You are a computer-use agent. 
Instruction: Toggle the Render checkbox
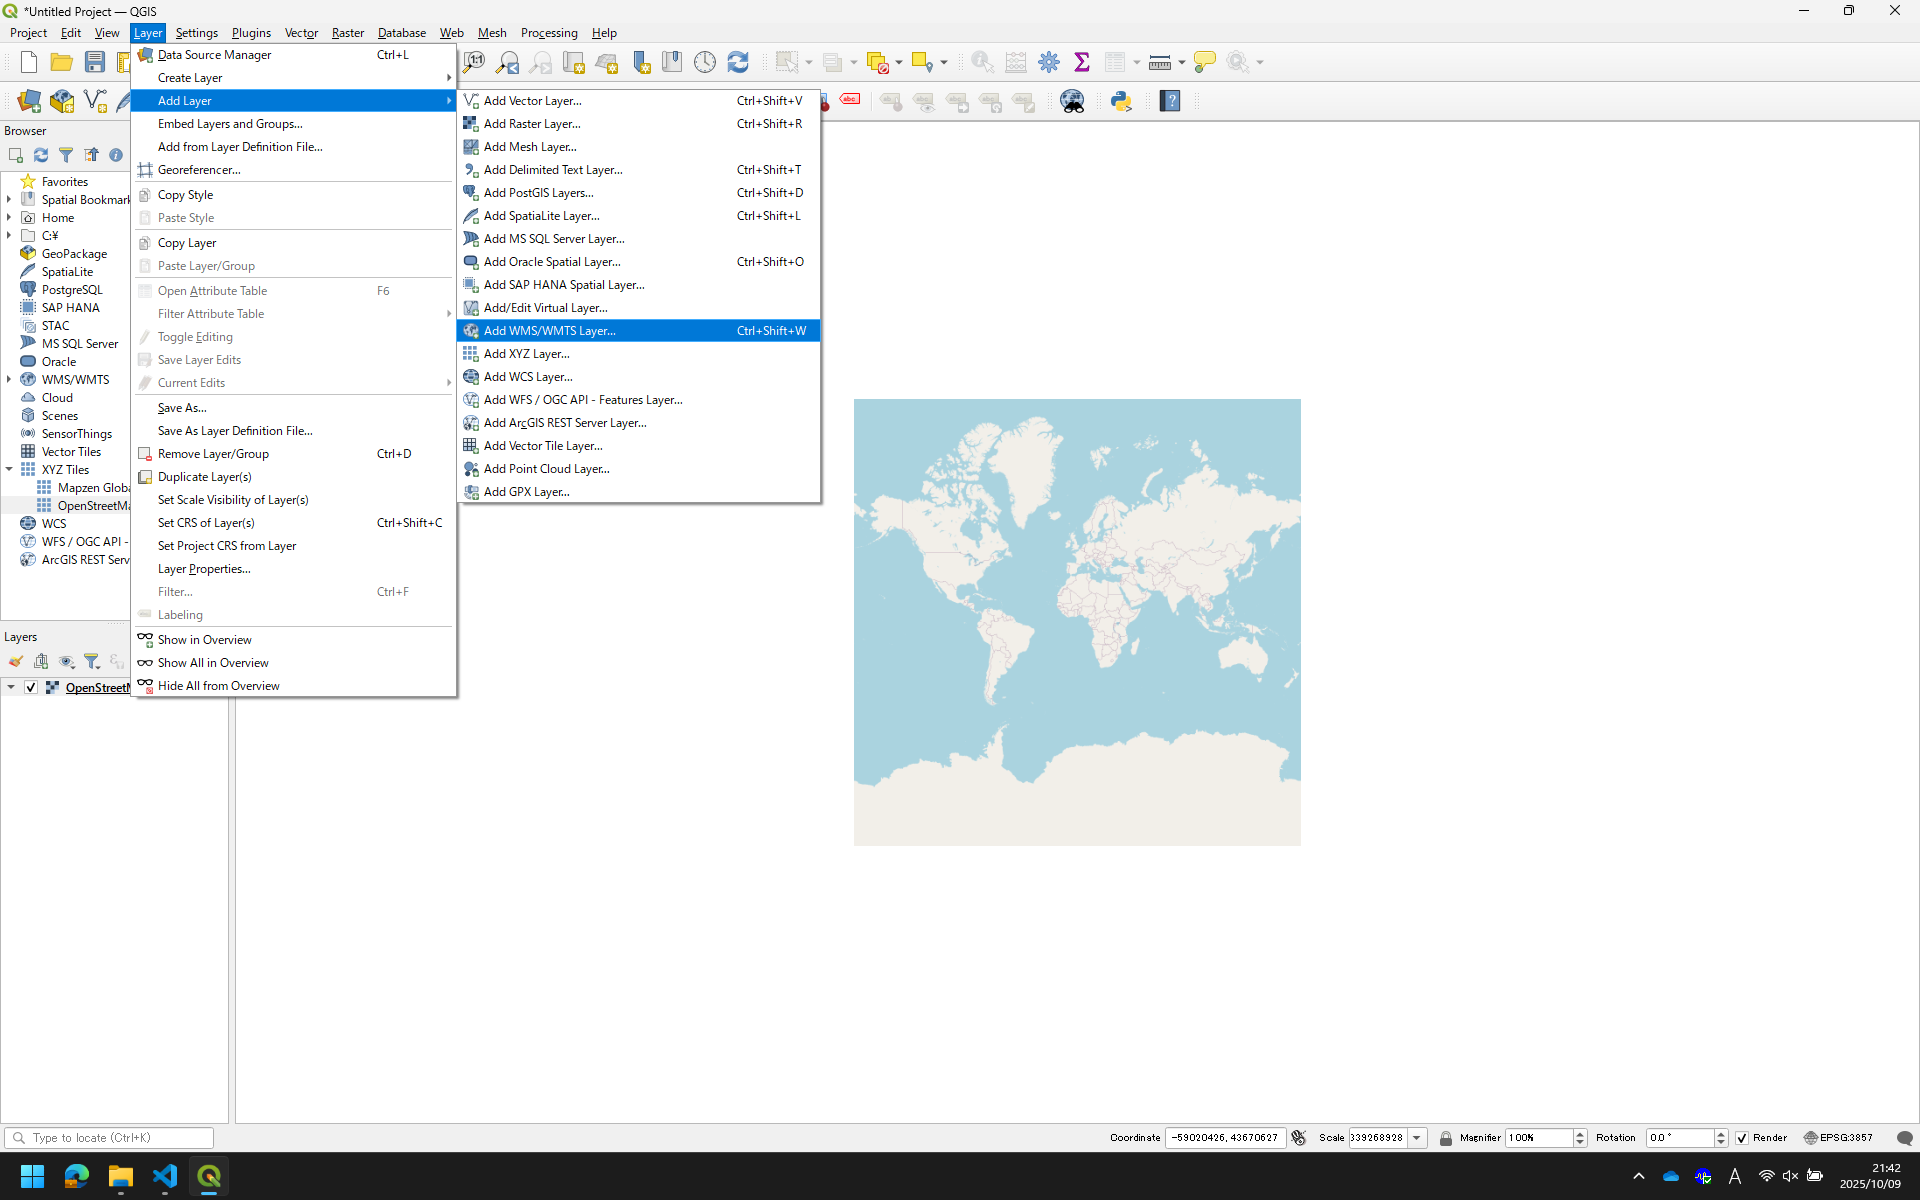click(1742, 1138)
